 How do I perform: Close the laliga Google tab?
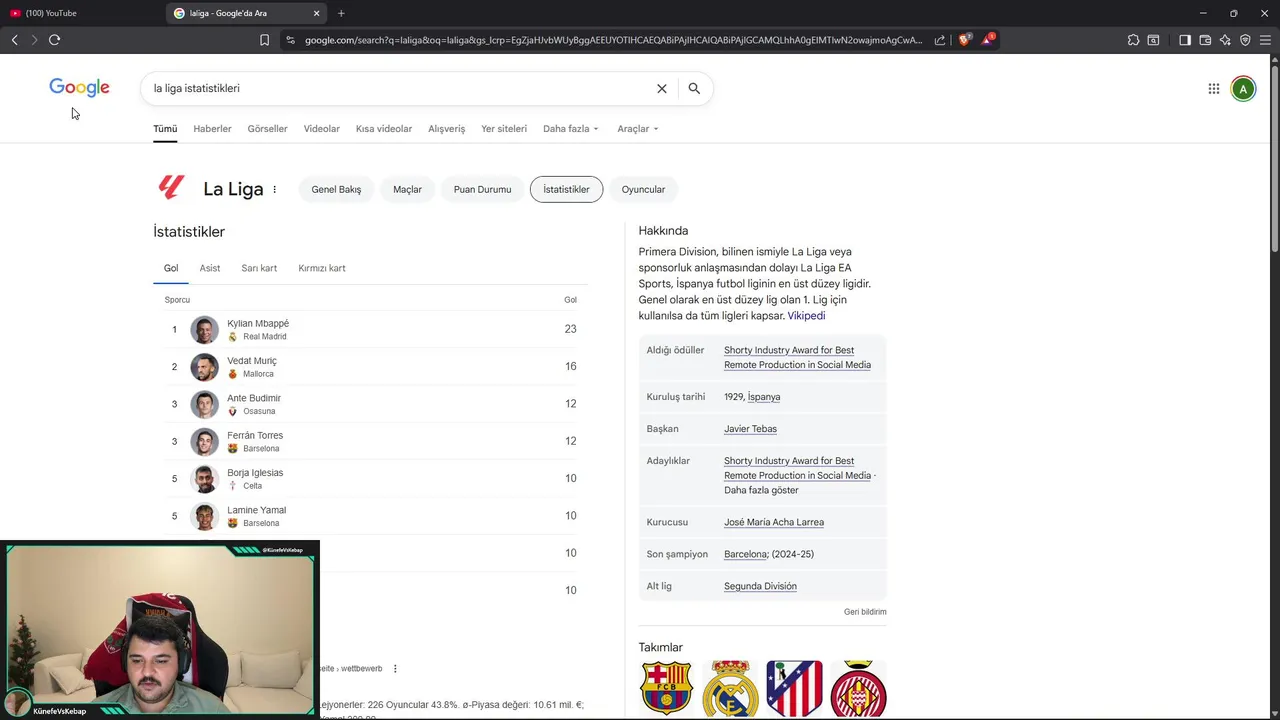coord(316,13)
